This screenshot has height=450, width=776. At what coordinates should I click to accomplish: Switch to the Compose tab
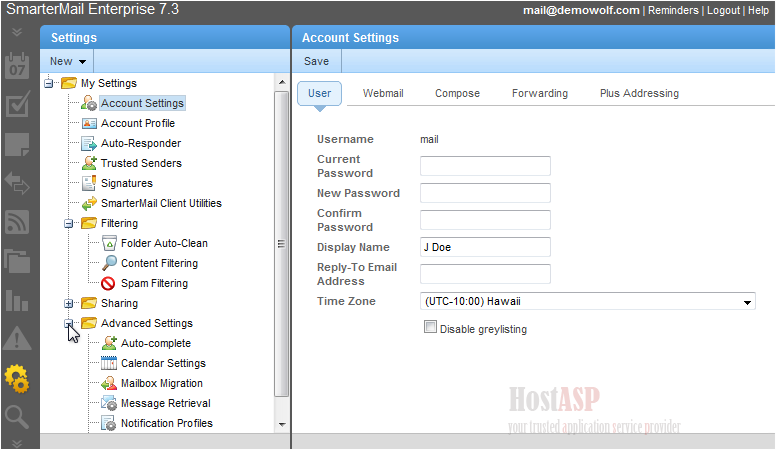click(x=457, y=93)
